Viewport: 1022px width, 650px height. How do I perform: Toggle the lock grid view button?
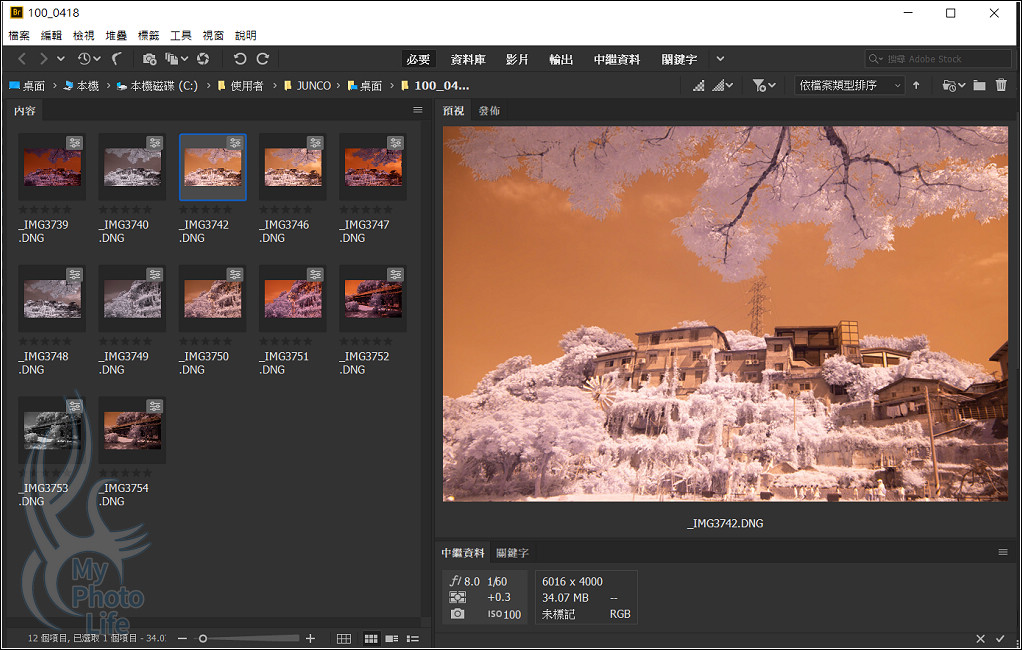pyautogui.click(x=344, y=638)
